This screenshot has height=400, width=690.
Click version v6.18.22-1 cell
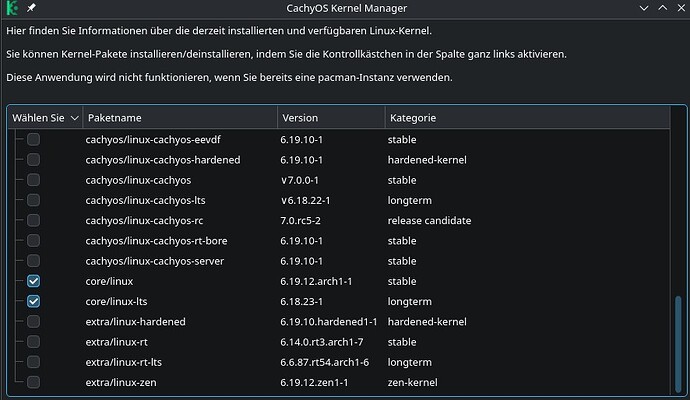[x=305, y=200]
